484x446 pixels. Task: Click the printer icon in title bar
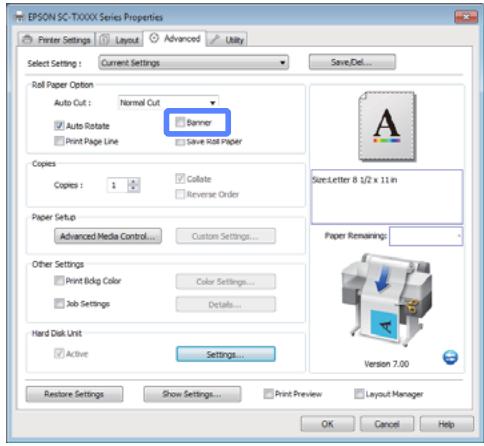(20, 17)
